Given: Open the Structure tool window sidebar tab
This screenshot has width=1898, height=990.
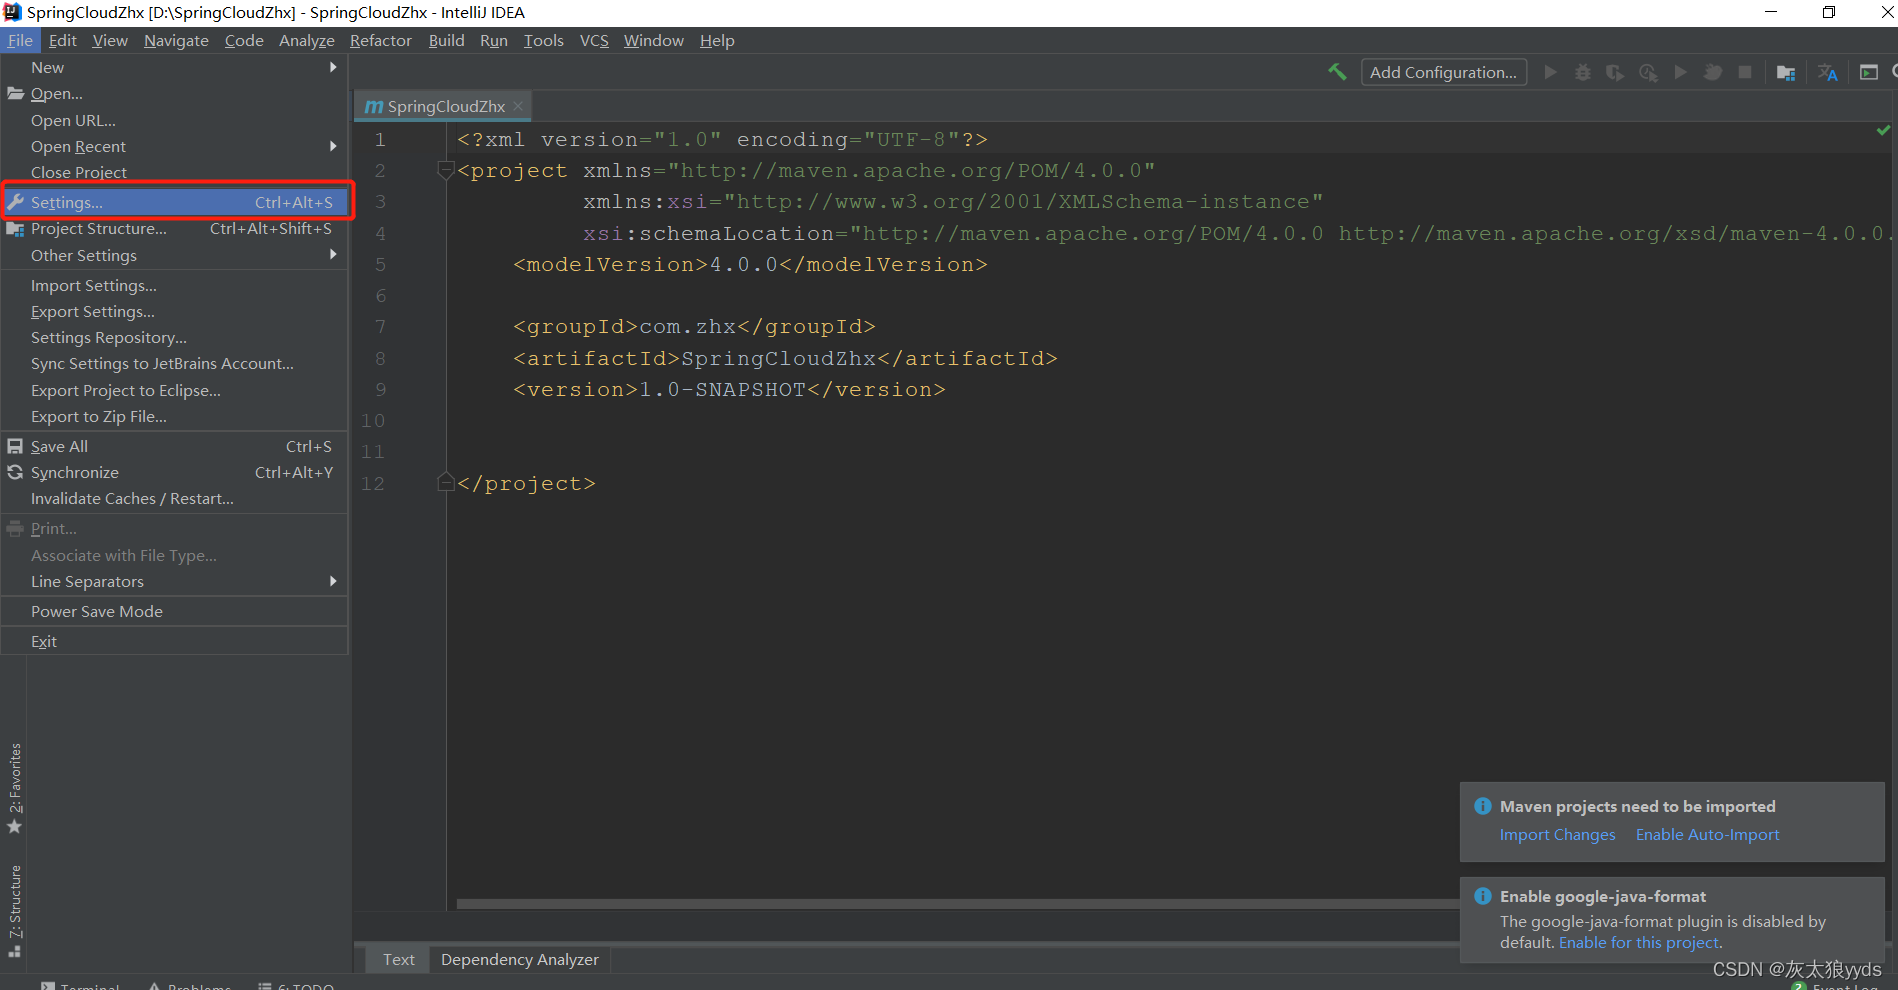Looking at the screenshot, I should point(15,910).
